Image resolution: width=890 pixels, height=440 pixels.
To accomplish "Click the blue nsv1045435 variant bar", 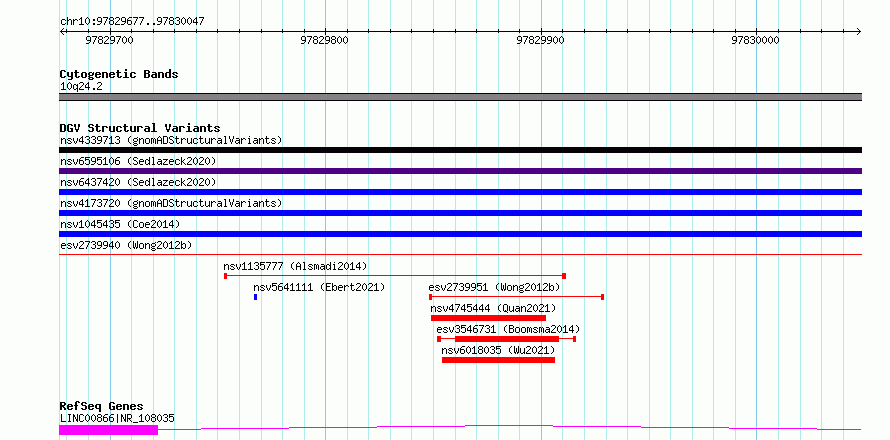I will pyautogui.click(x=460, y=234).
